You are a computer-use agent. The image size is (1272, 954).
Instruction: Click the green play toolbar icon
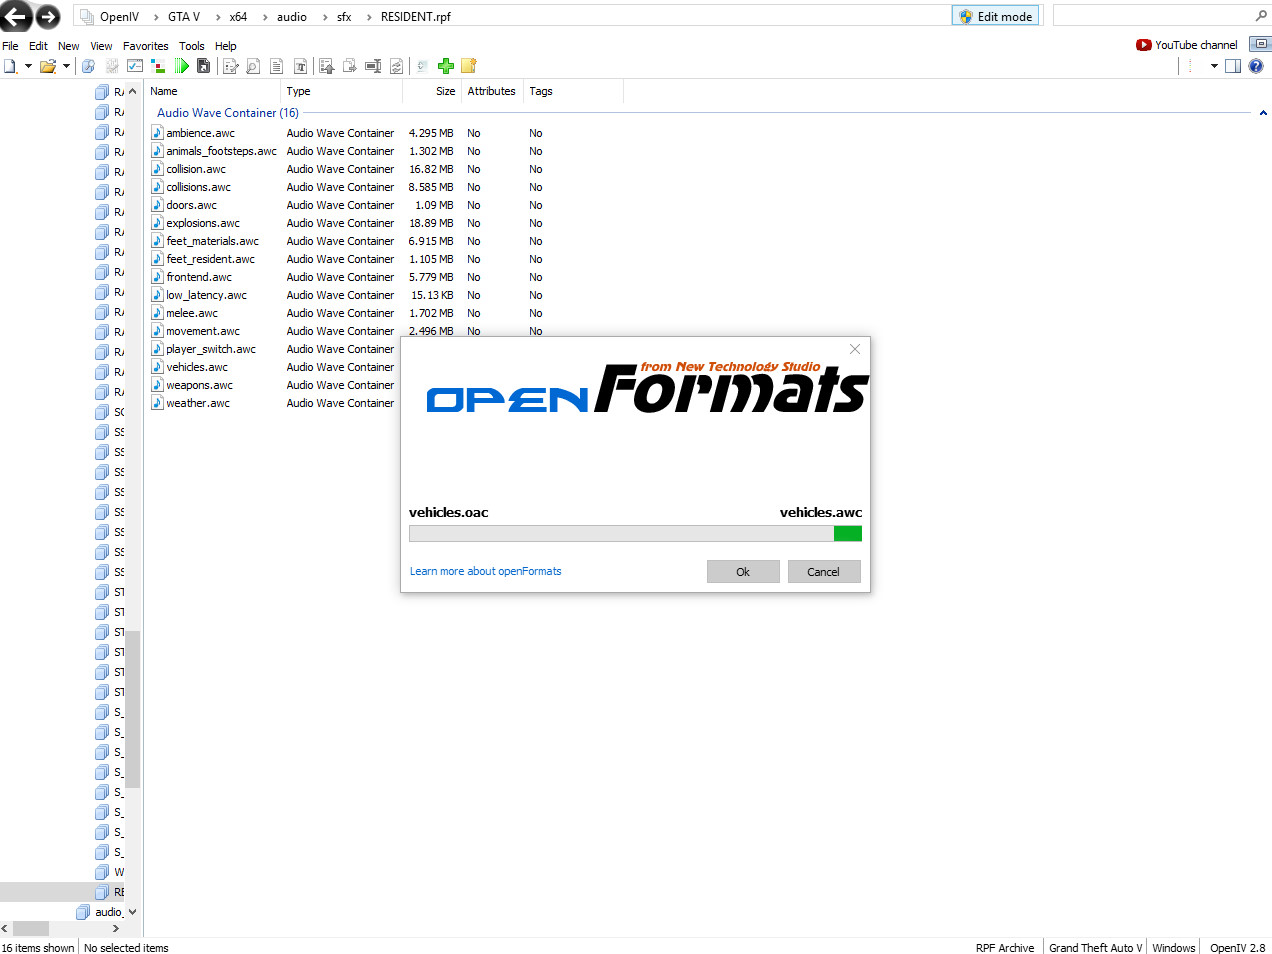pyautogui.click(x=181, y=66)
